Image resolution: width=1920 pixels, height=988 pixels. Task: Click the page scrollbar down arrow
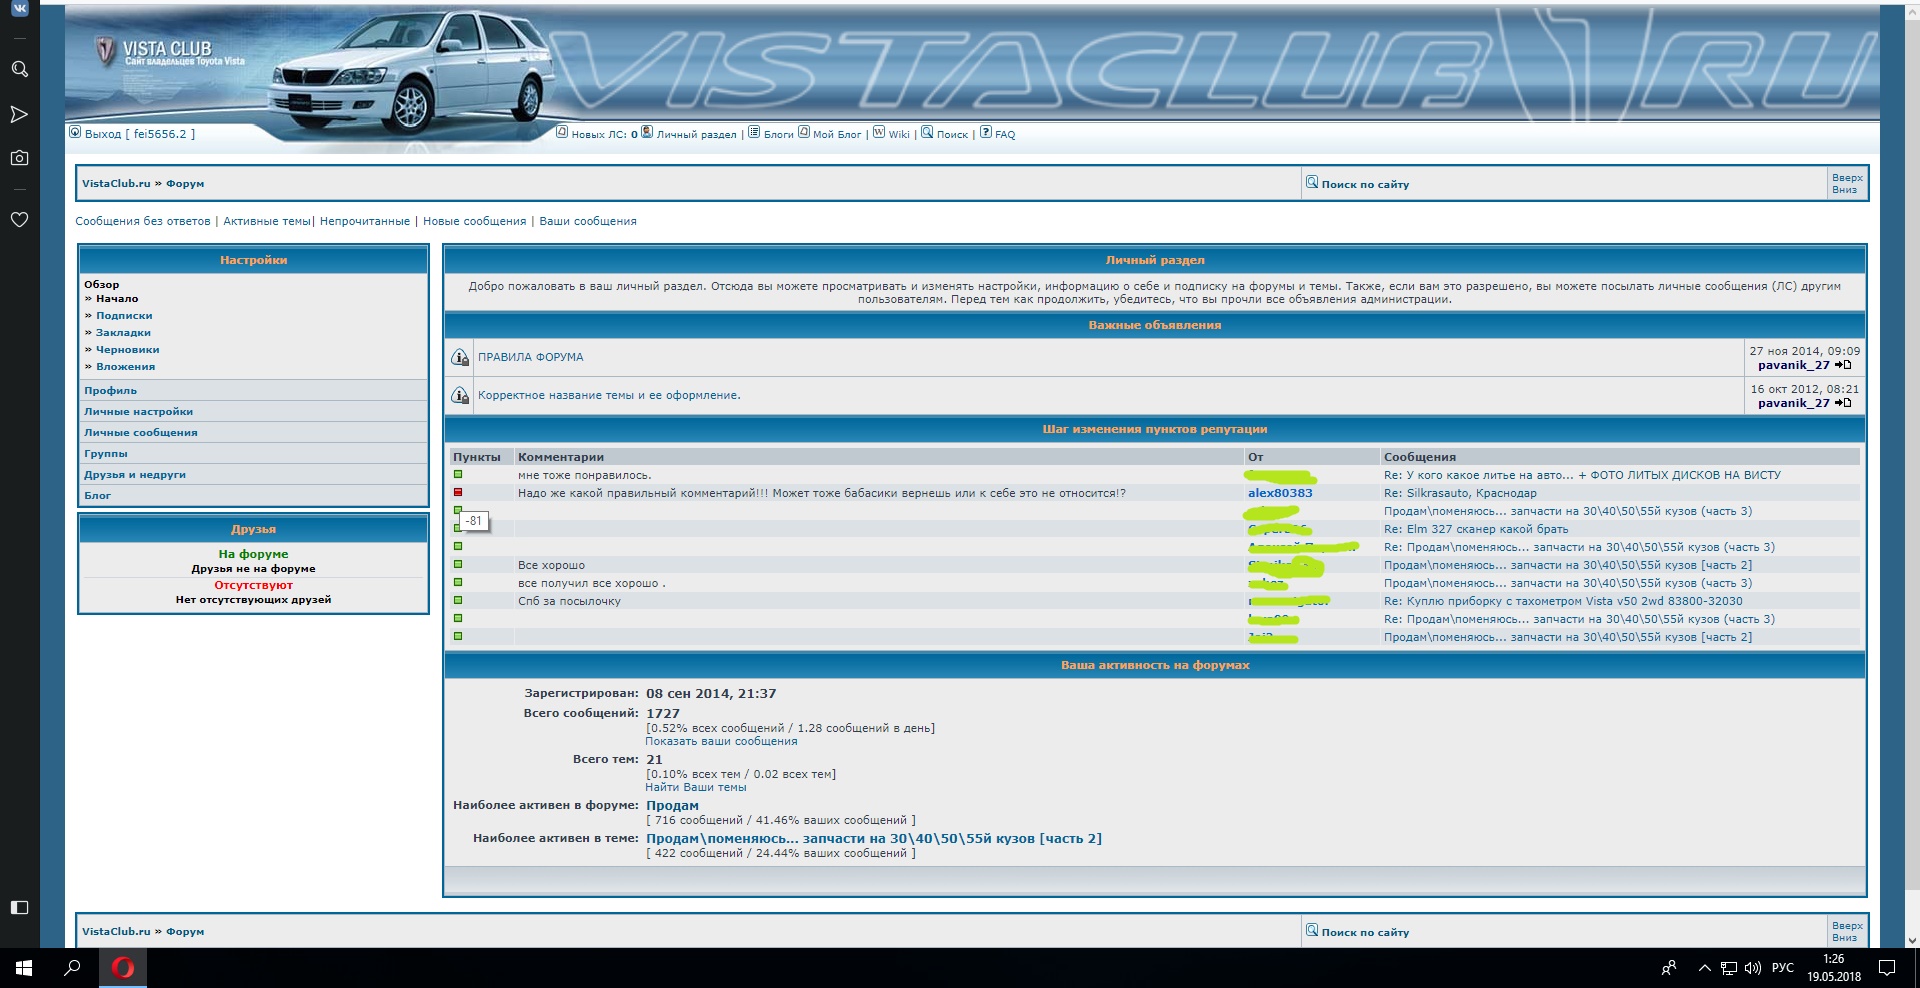coord(1912,940)
